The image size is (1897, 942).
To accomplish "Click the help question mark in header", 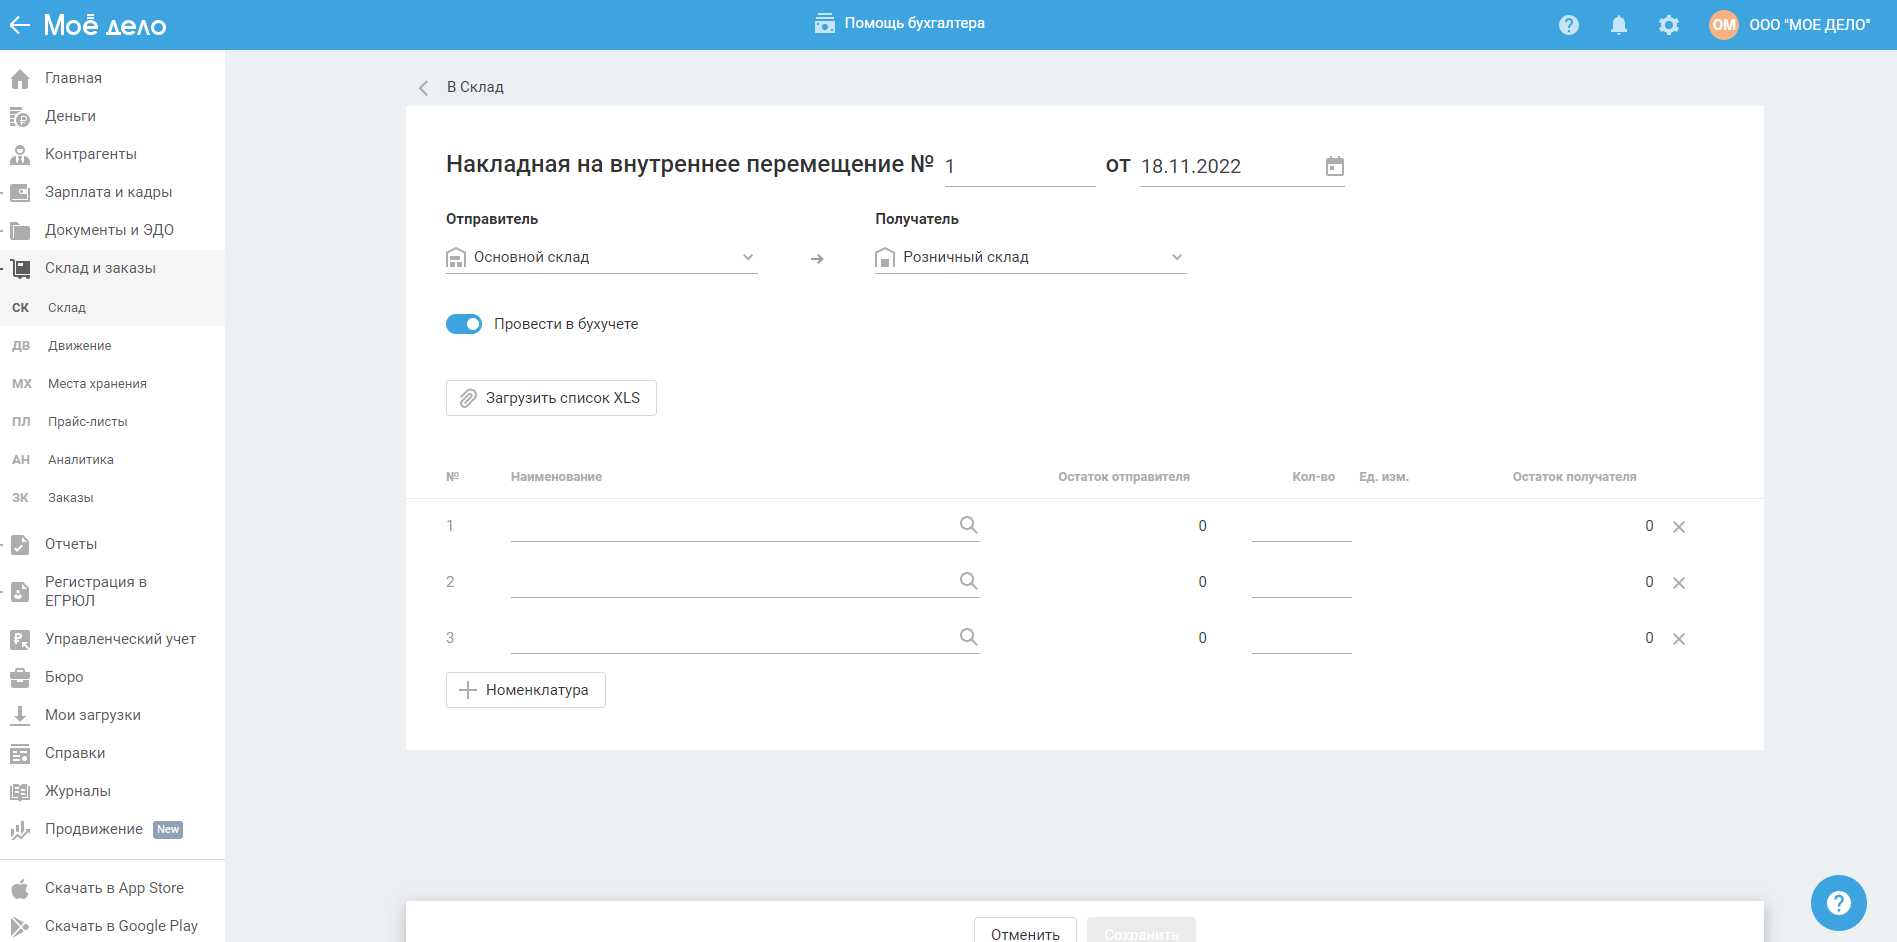I will point(1568,25).
